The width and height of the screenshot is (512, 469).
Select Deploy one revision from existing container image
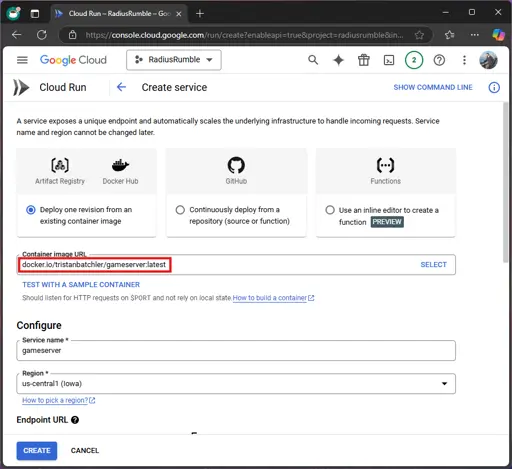[x=31, y=210]
